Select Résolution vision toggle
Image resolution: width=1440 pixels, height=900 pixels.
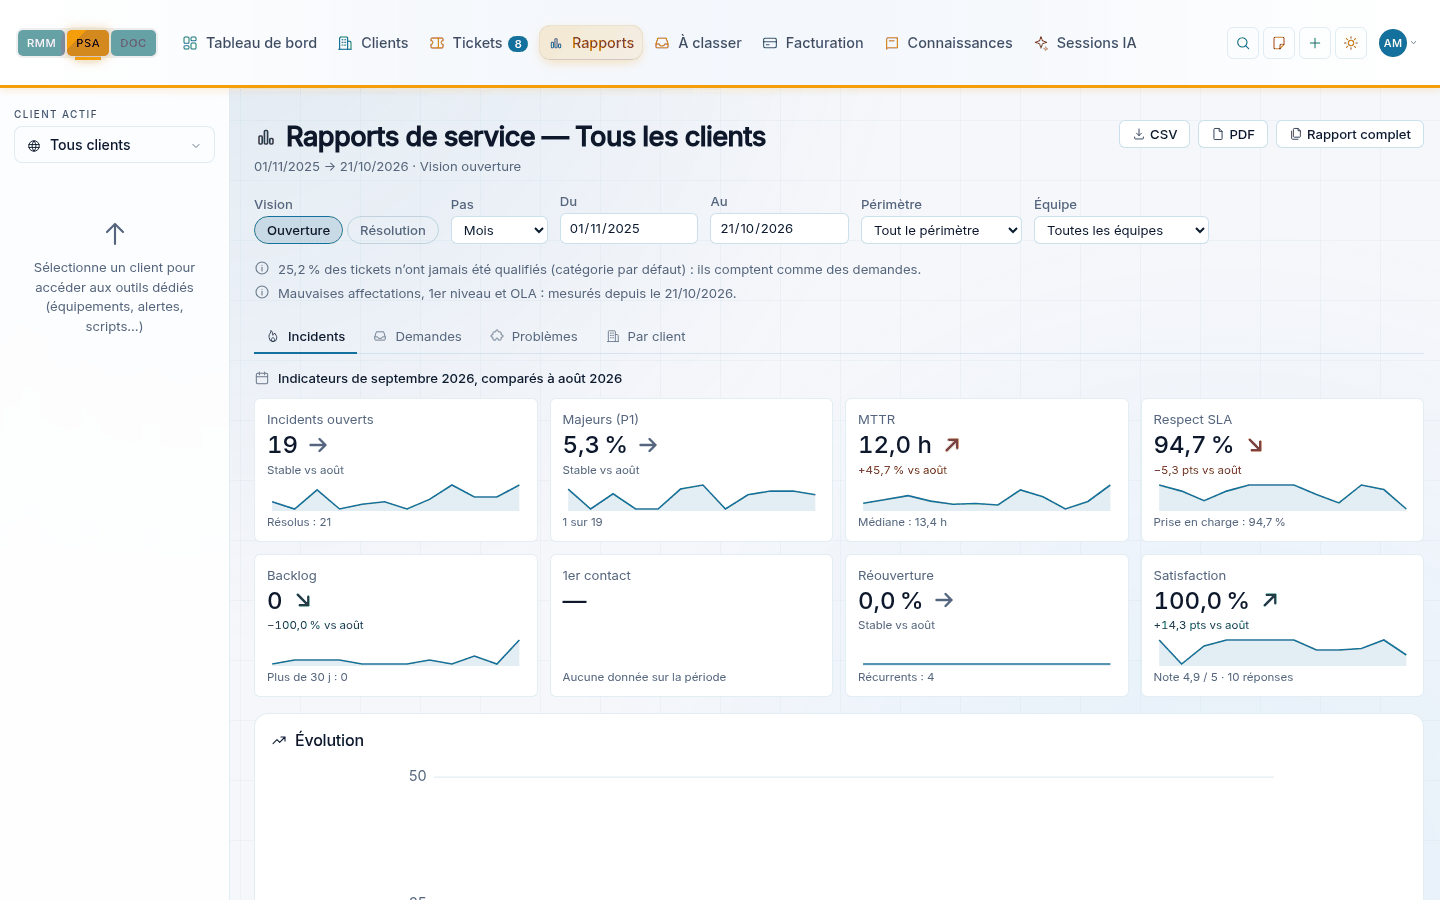(393, 230)
